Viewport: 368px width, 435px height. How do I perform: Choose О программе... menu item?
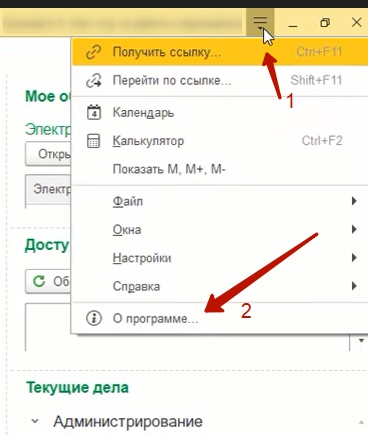(220, 318)
